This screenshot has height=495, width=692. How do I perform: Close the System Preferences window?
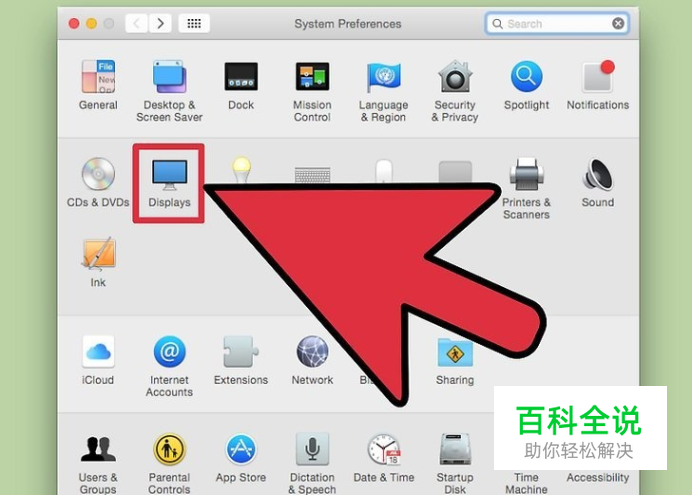[74, 23]
